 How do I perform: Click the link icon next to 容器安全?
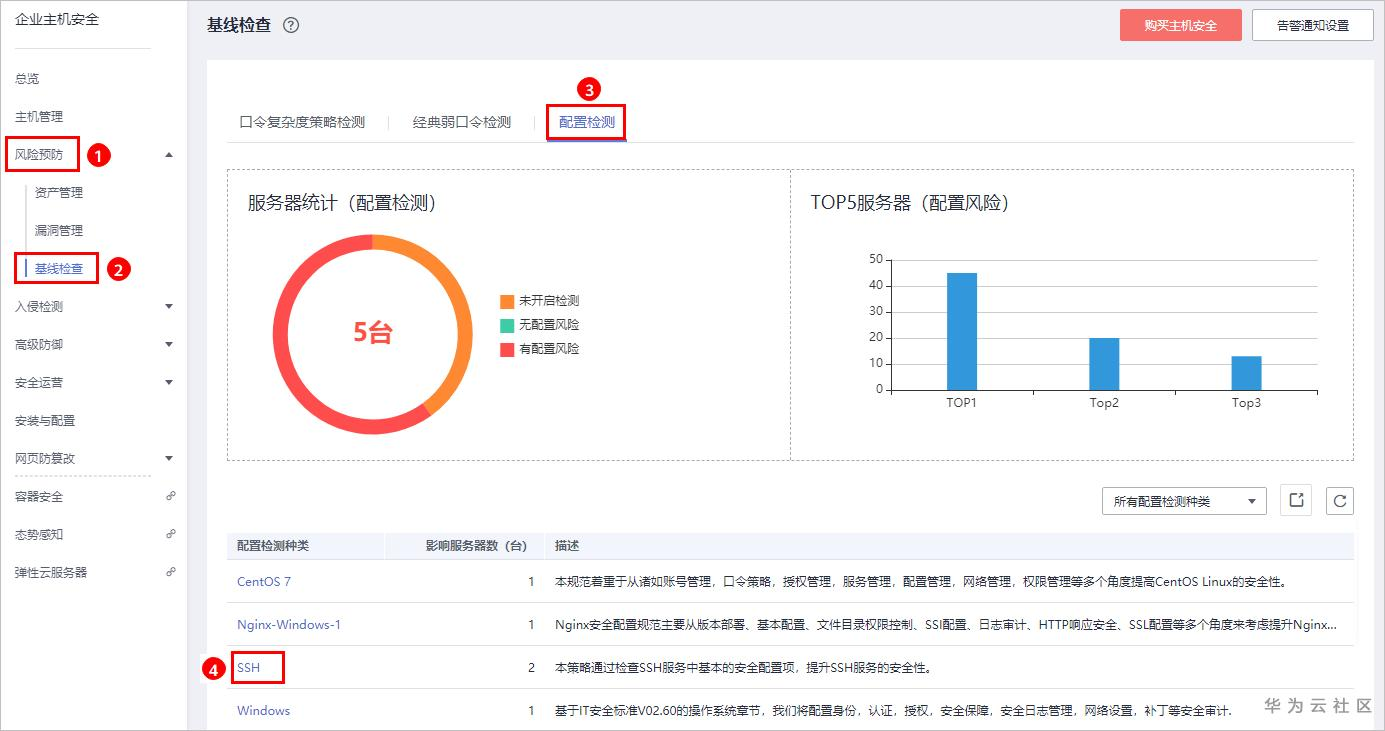coord(170,496)
